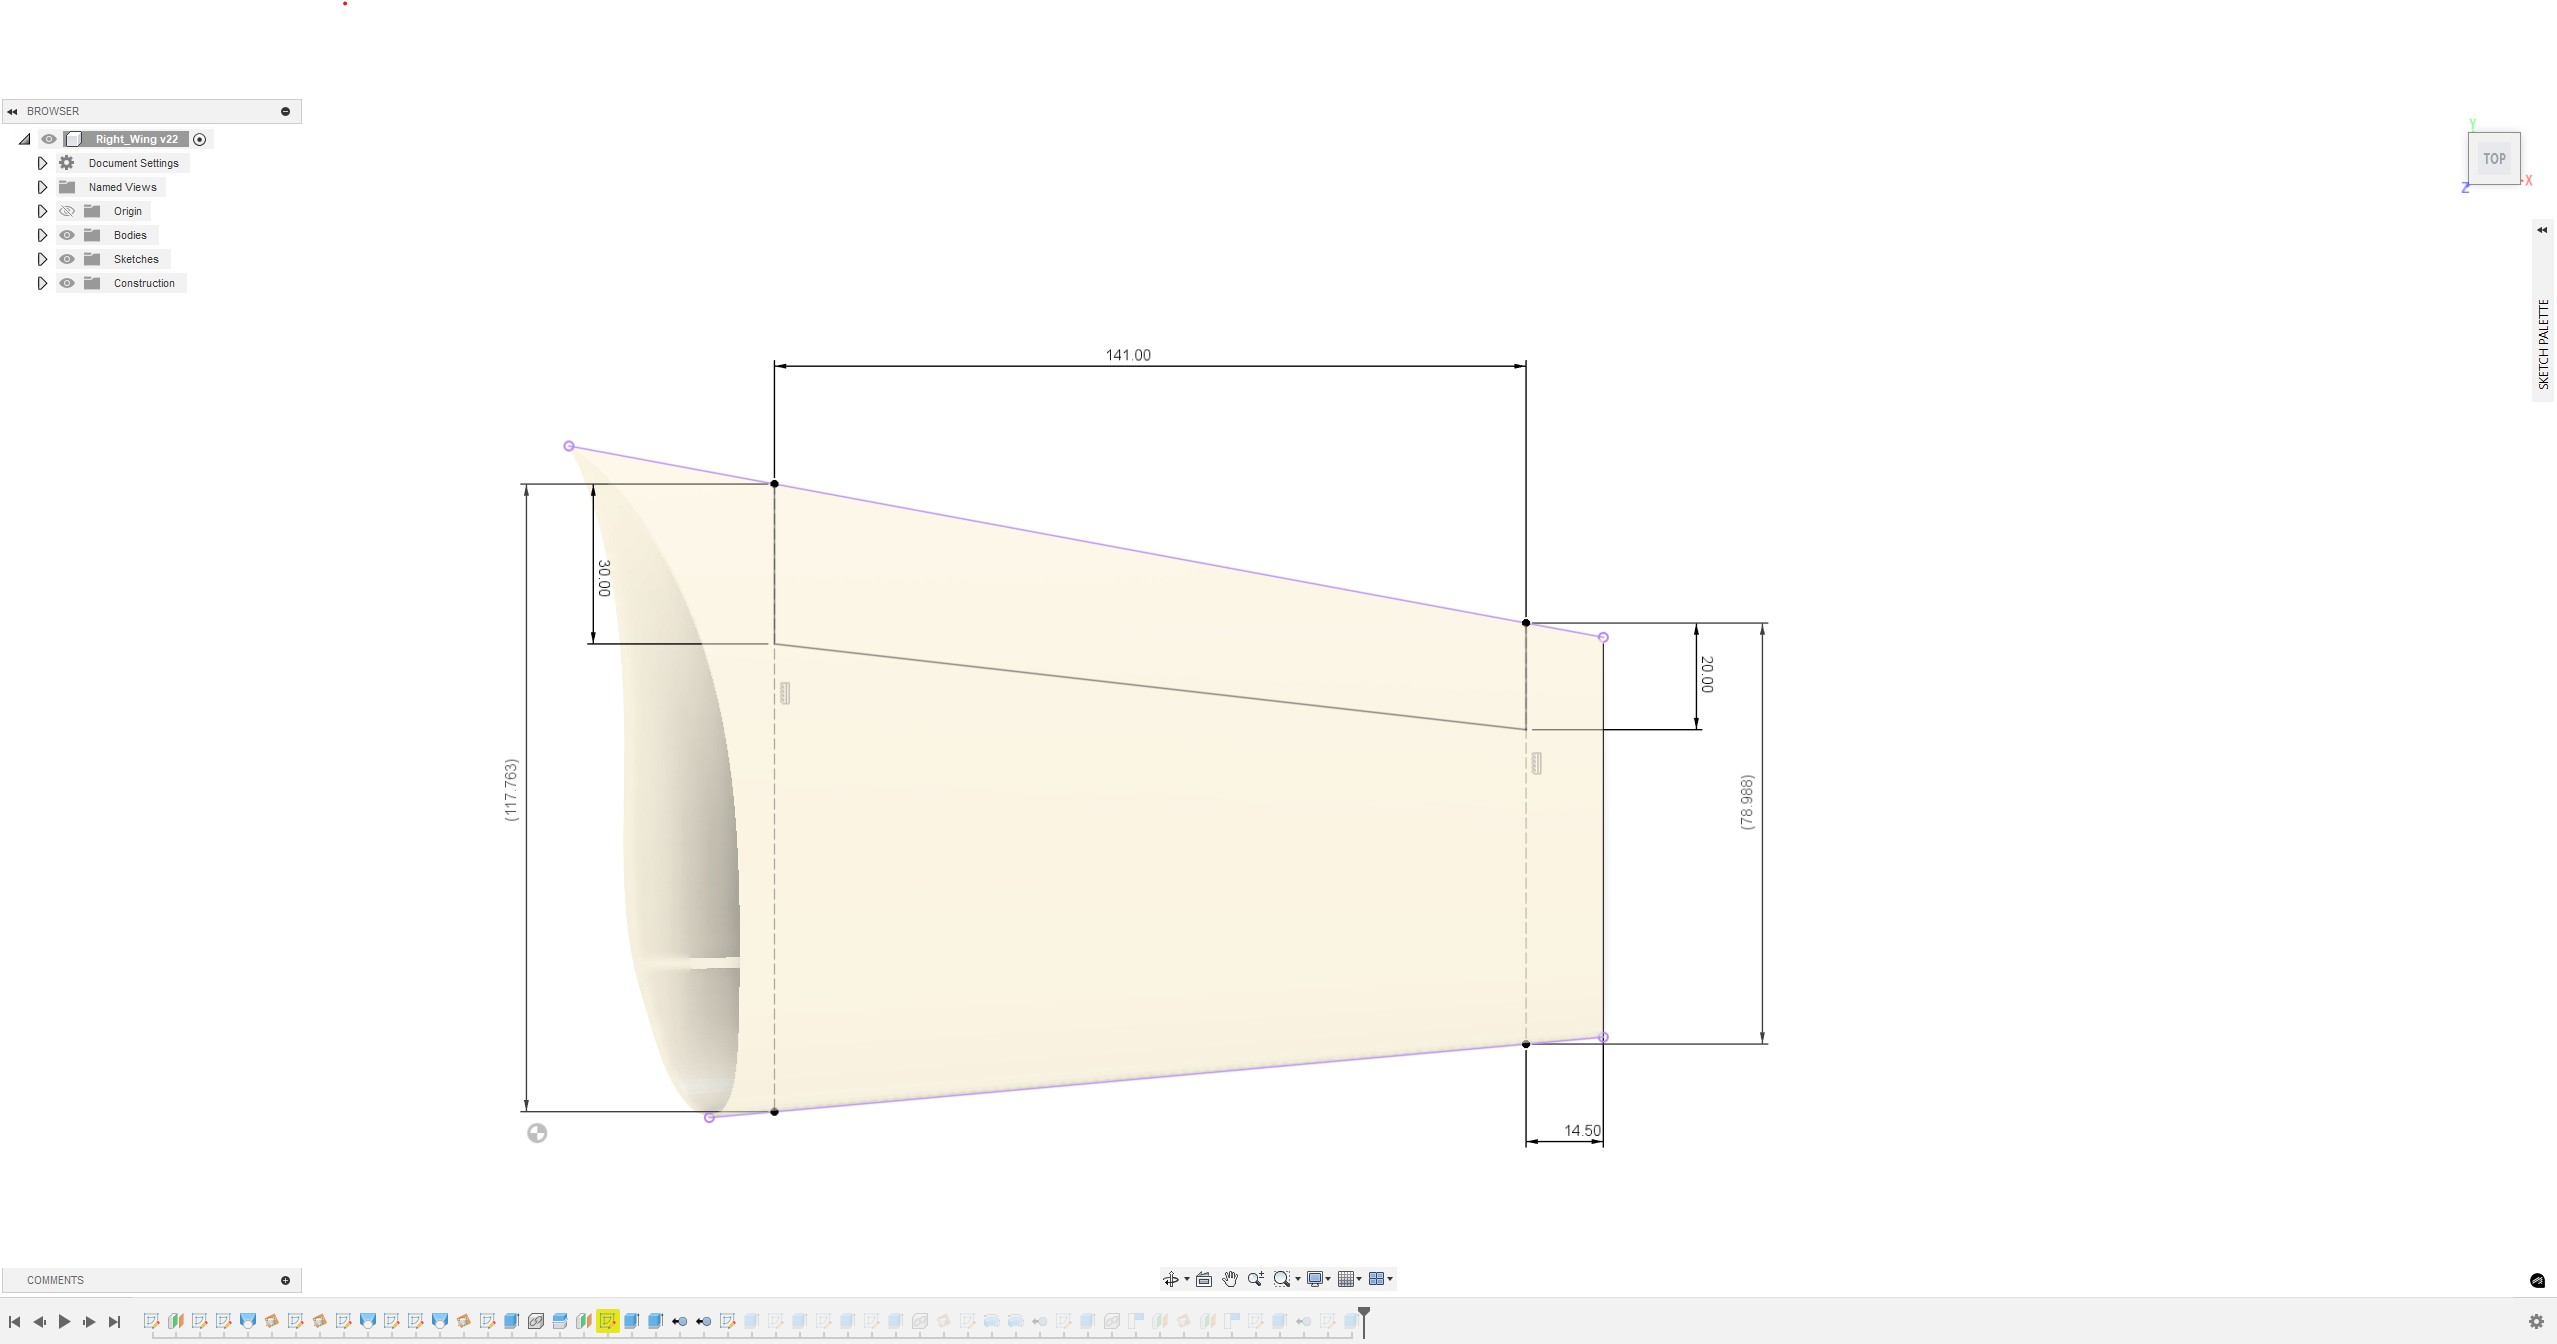Hide the Bodies folder with eye icon
2557x1344 pixels.
(67, 235)
